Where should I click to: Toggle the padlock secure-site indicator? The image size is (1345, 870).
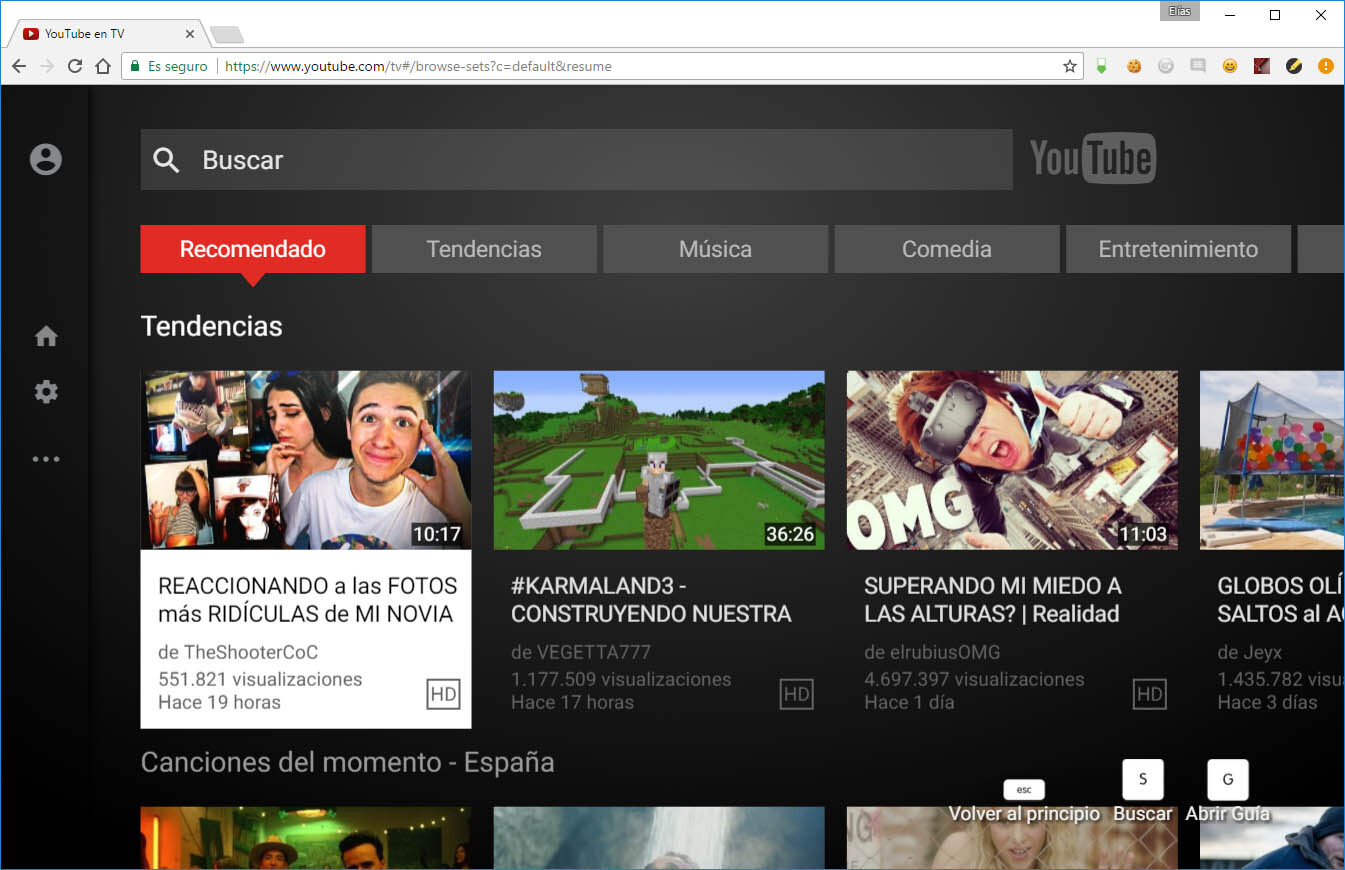tap(134, 66)
